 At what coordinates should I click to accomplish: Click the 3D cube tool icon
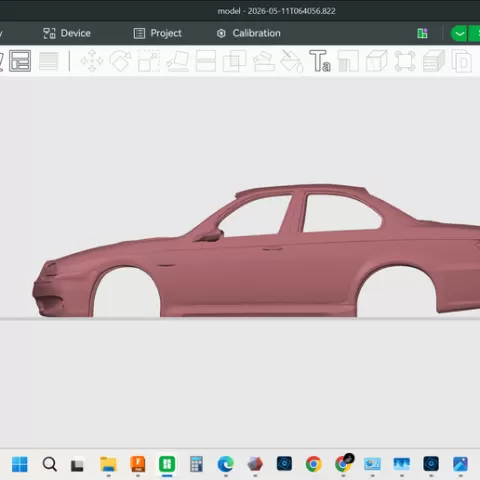[x=377, y=61]
